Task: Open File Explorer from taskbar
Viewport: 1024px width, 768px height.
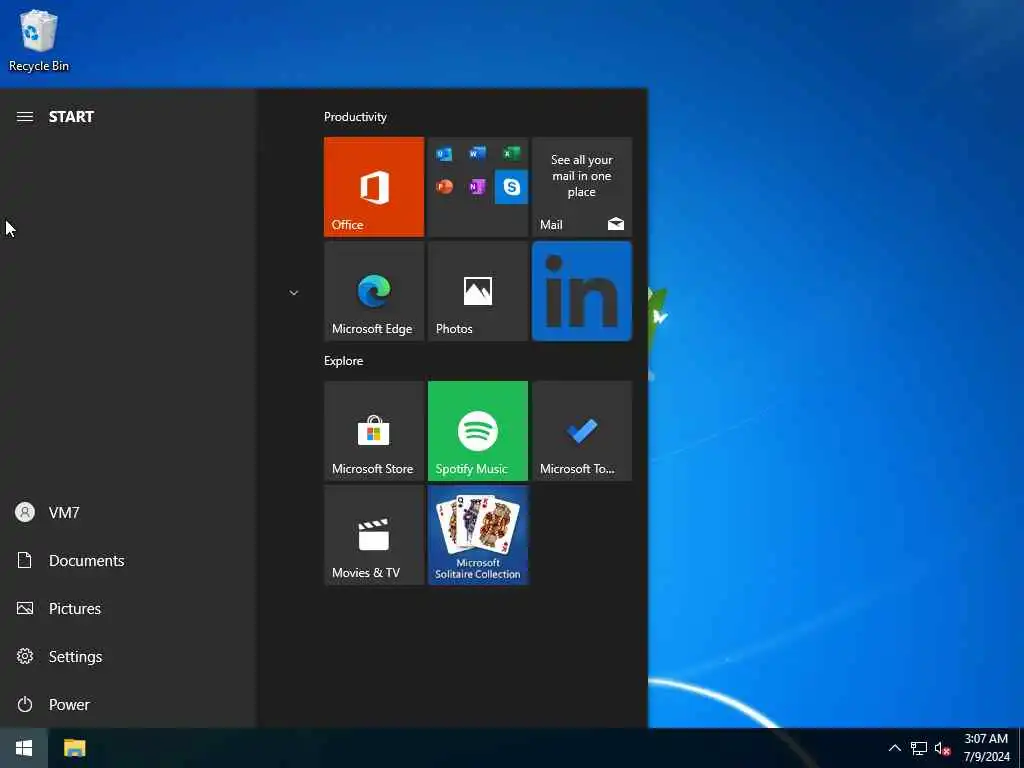Action: [74, 748]
